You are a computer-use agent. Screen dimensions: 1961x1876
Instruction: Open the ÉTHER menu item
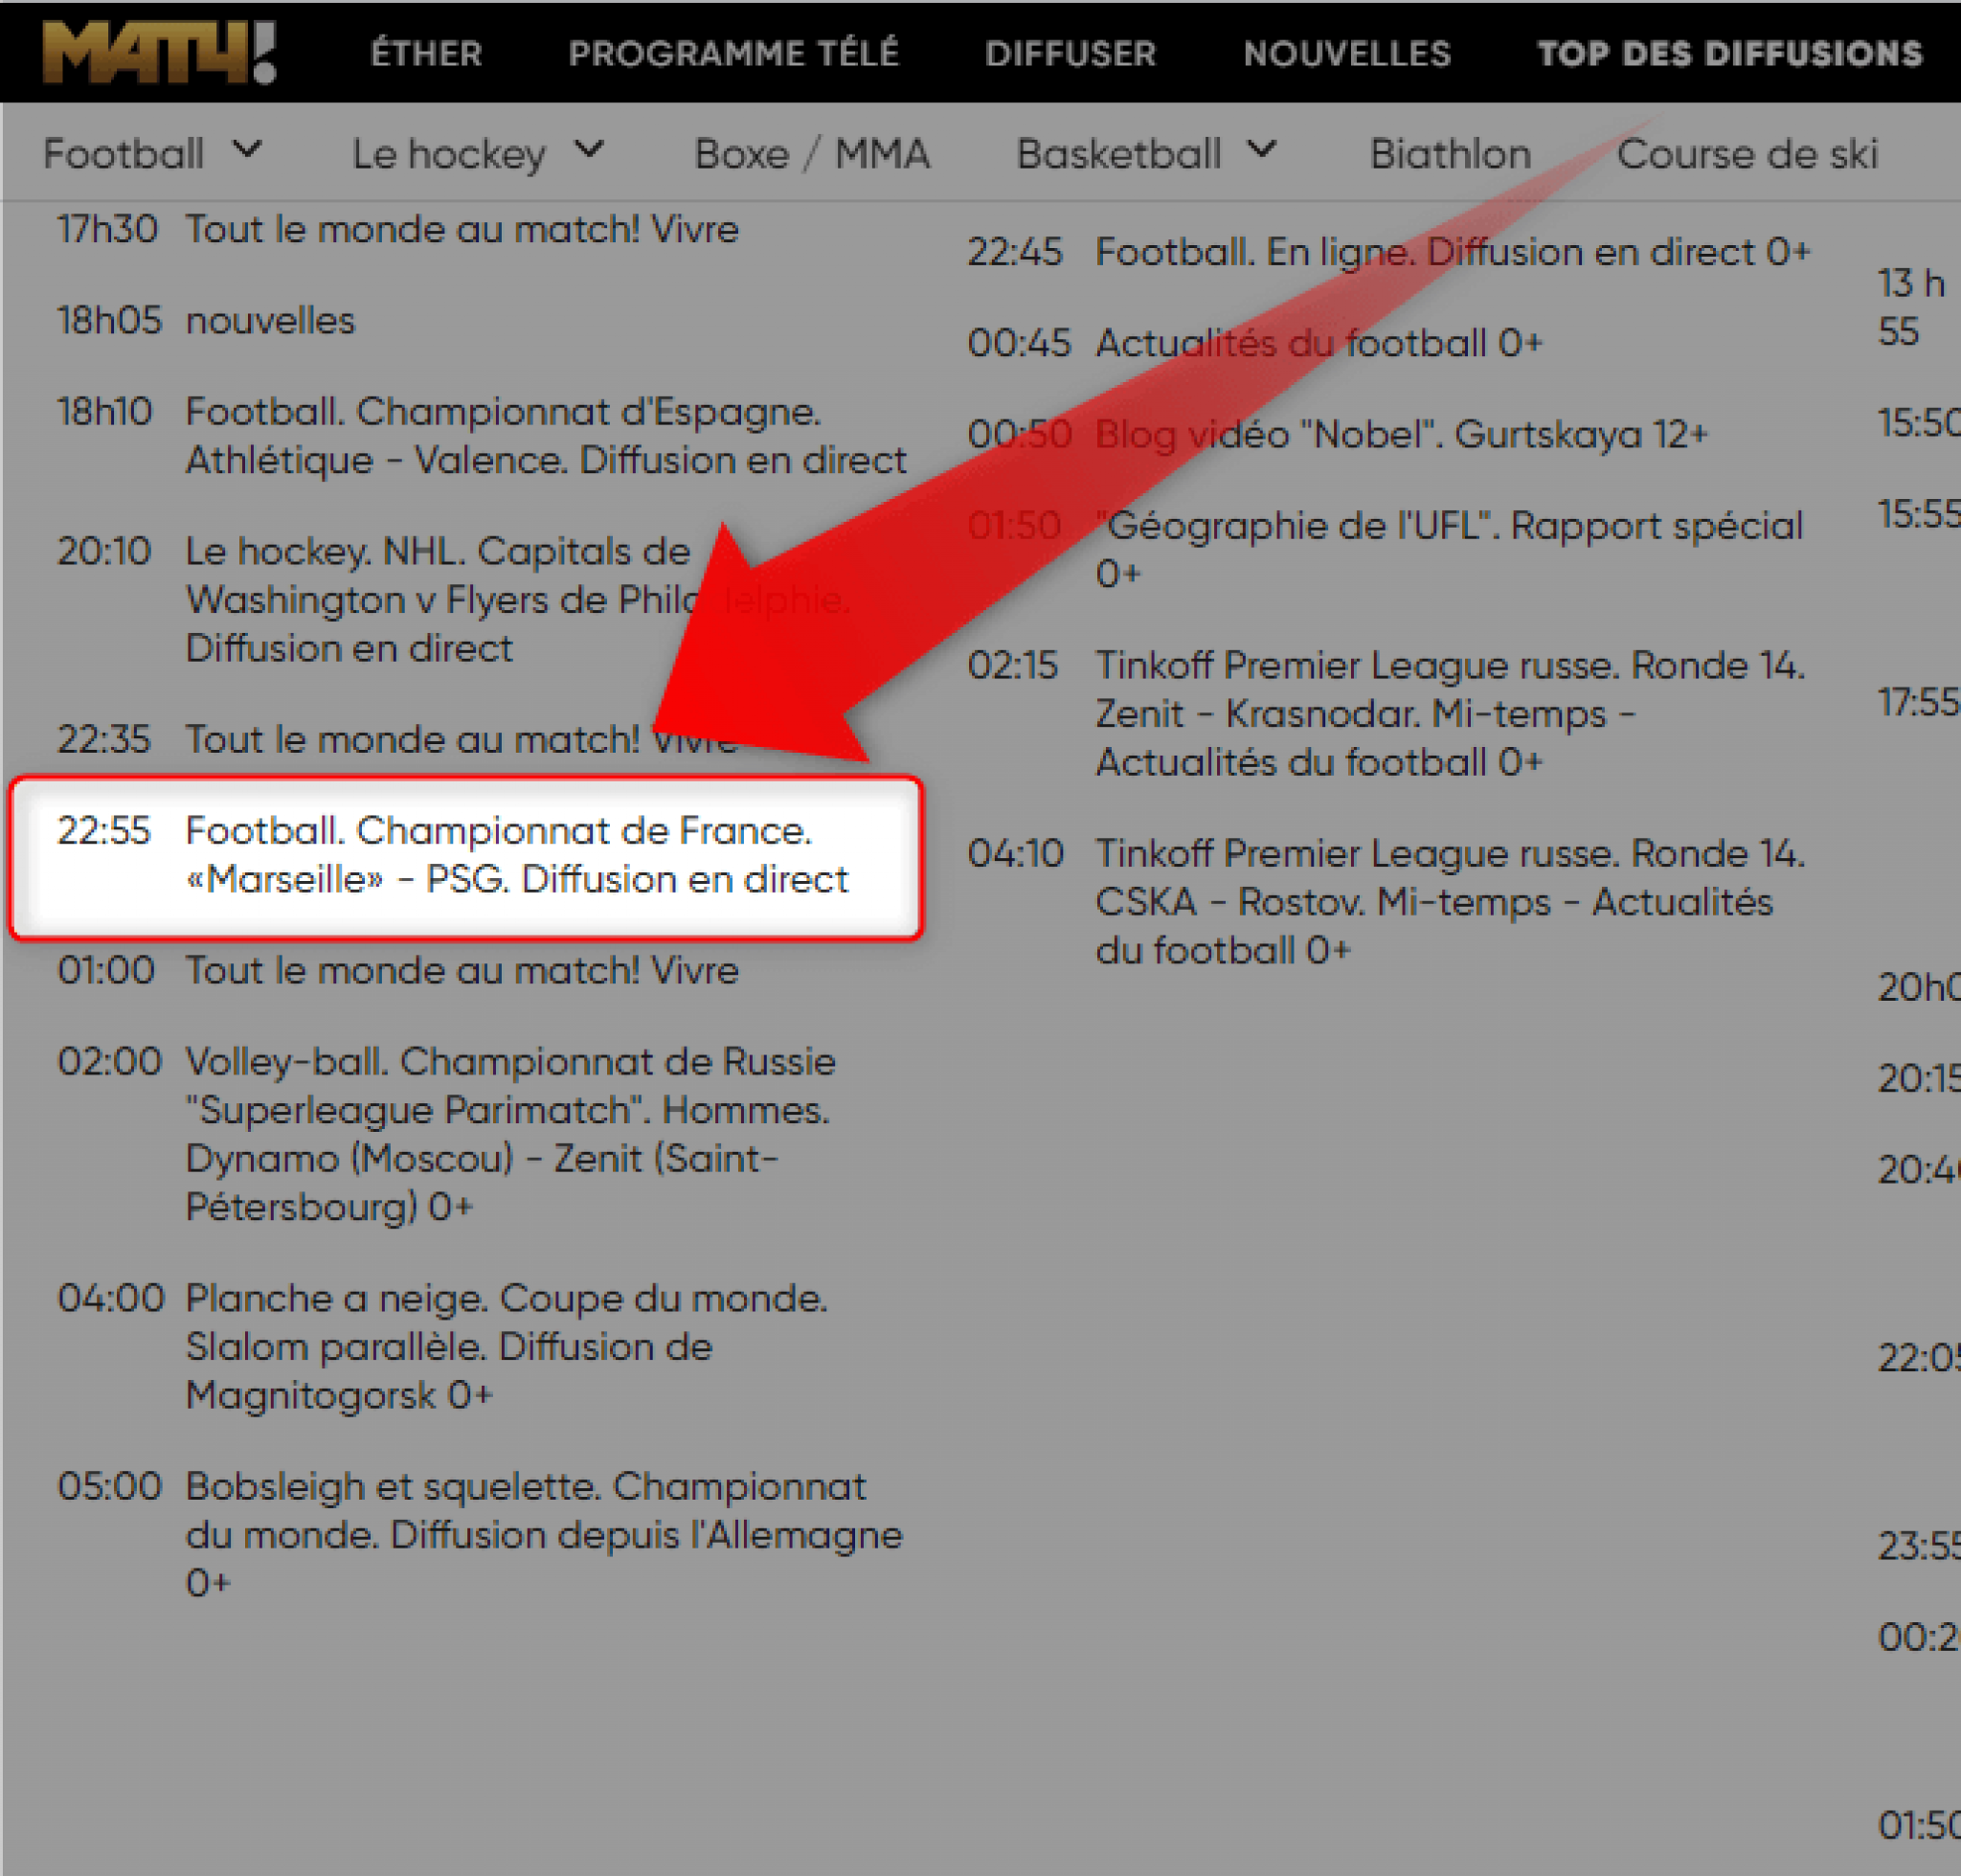coord(426,54)
